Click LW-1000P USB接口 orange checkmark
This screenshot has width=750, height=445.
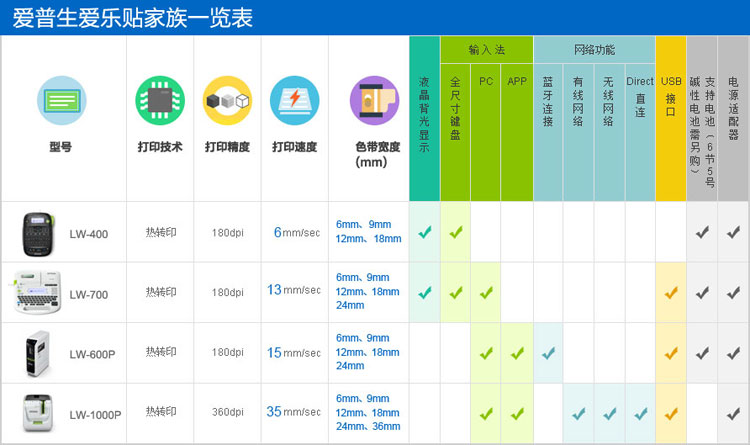point(671,413)
